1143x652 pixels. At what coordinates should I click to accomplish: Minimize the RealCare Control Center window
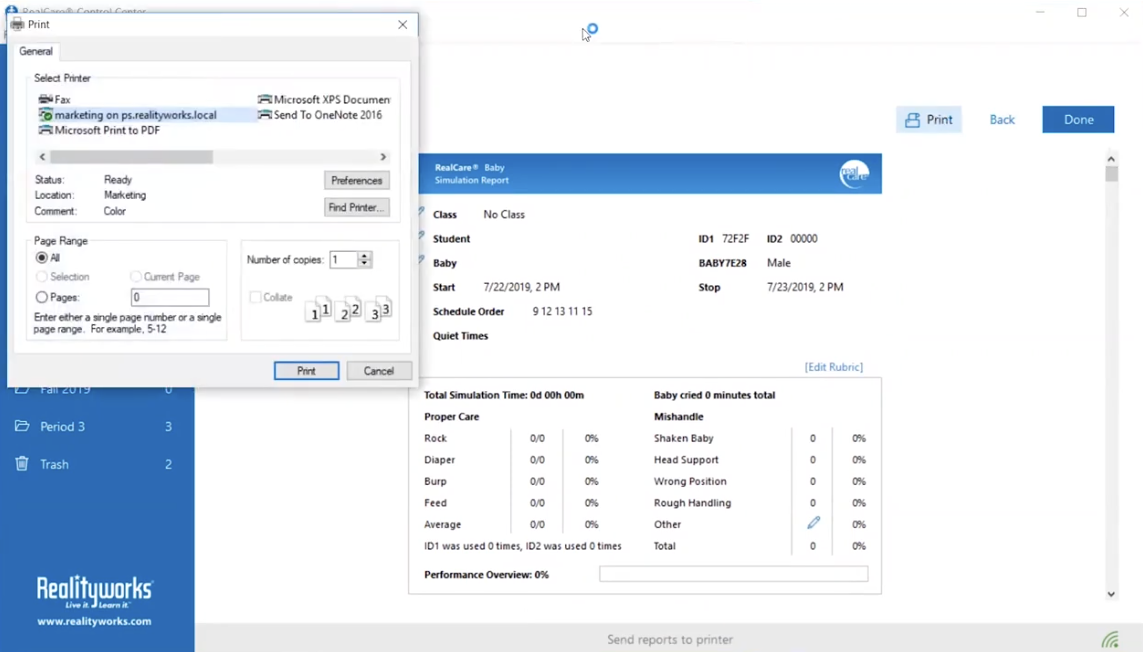point(1040,12)
